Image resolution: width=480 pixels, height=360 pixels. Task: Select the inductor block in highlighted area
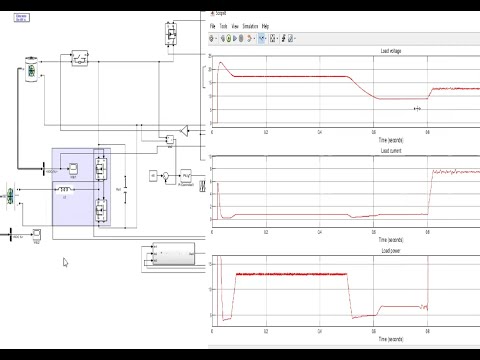coord(65,190)
